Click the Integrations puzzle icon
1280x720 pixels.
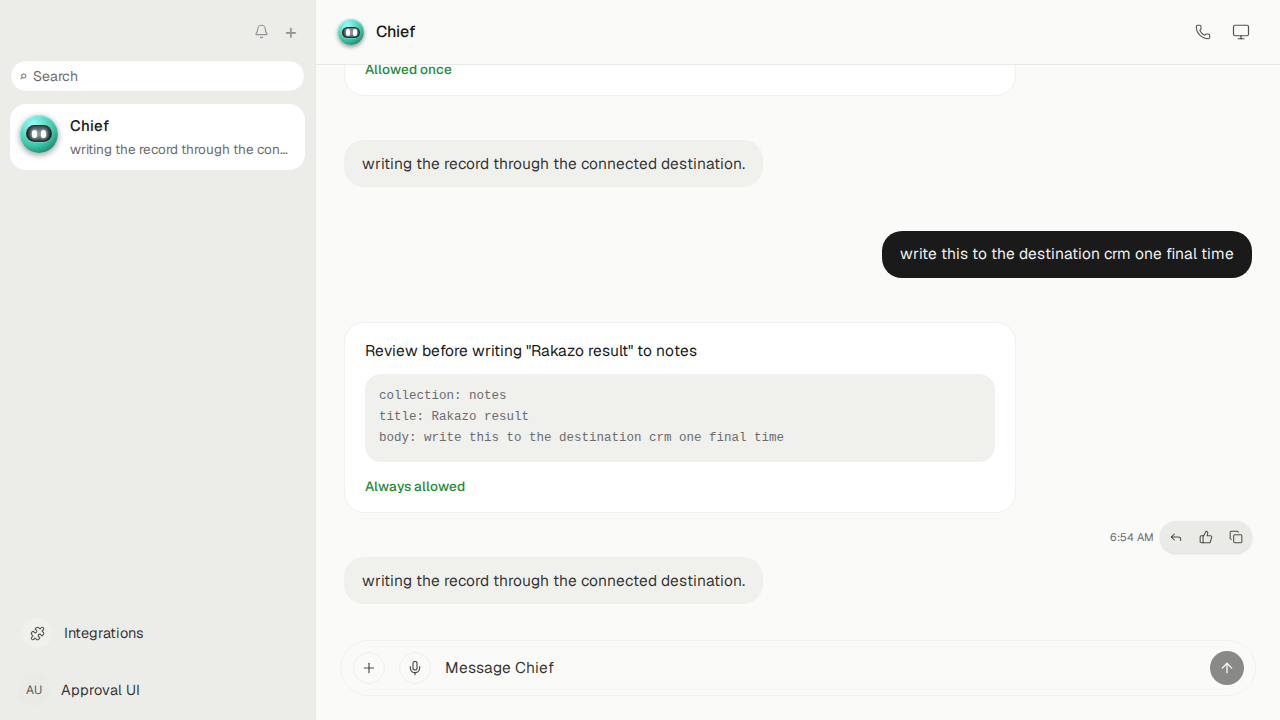click(x=37, y=633)
